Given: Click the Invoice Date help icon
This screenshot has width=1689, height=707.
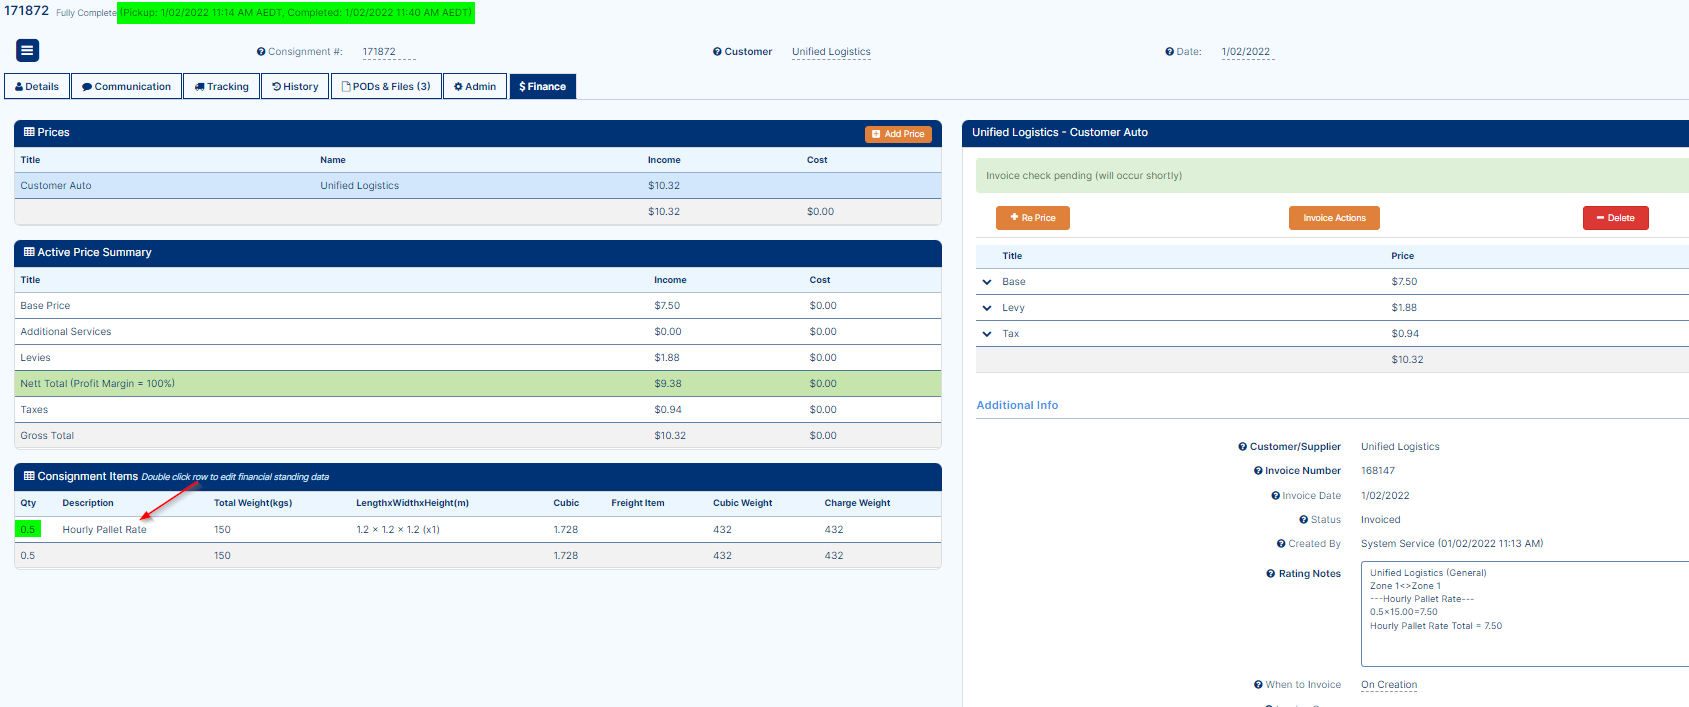Looking at the screenshot, I should point(1275,496).
